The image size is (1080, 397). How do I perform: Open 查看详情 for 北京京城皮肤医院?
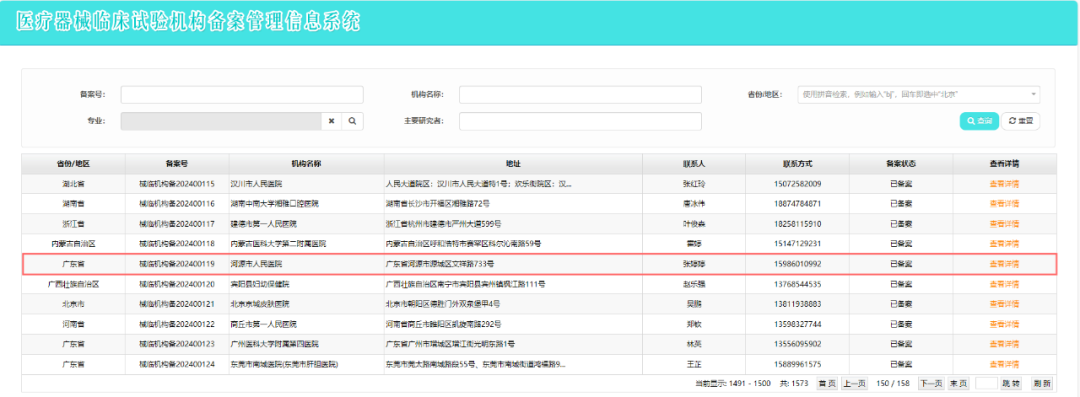point(1004,304)
